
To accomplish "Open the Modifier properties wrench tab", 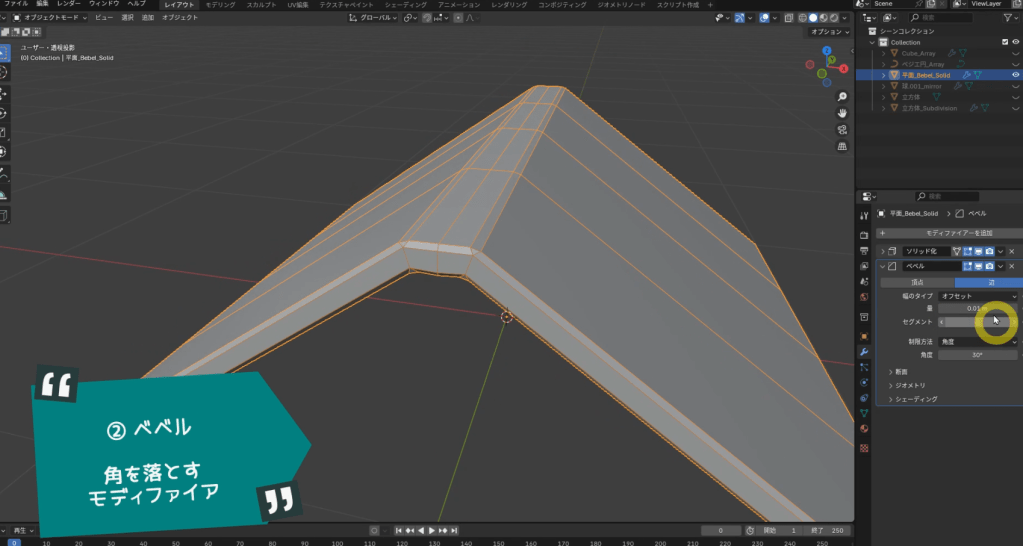I will click(x=864, y=351).
